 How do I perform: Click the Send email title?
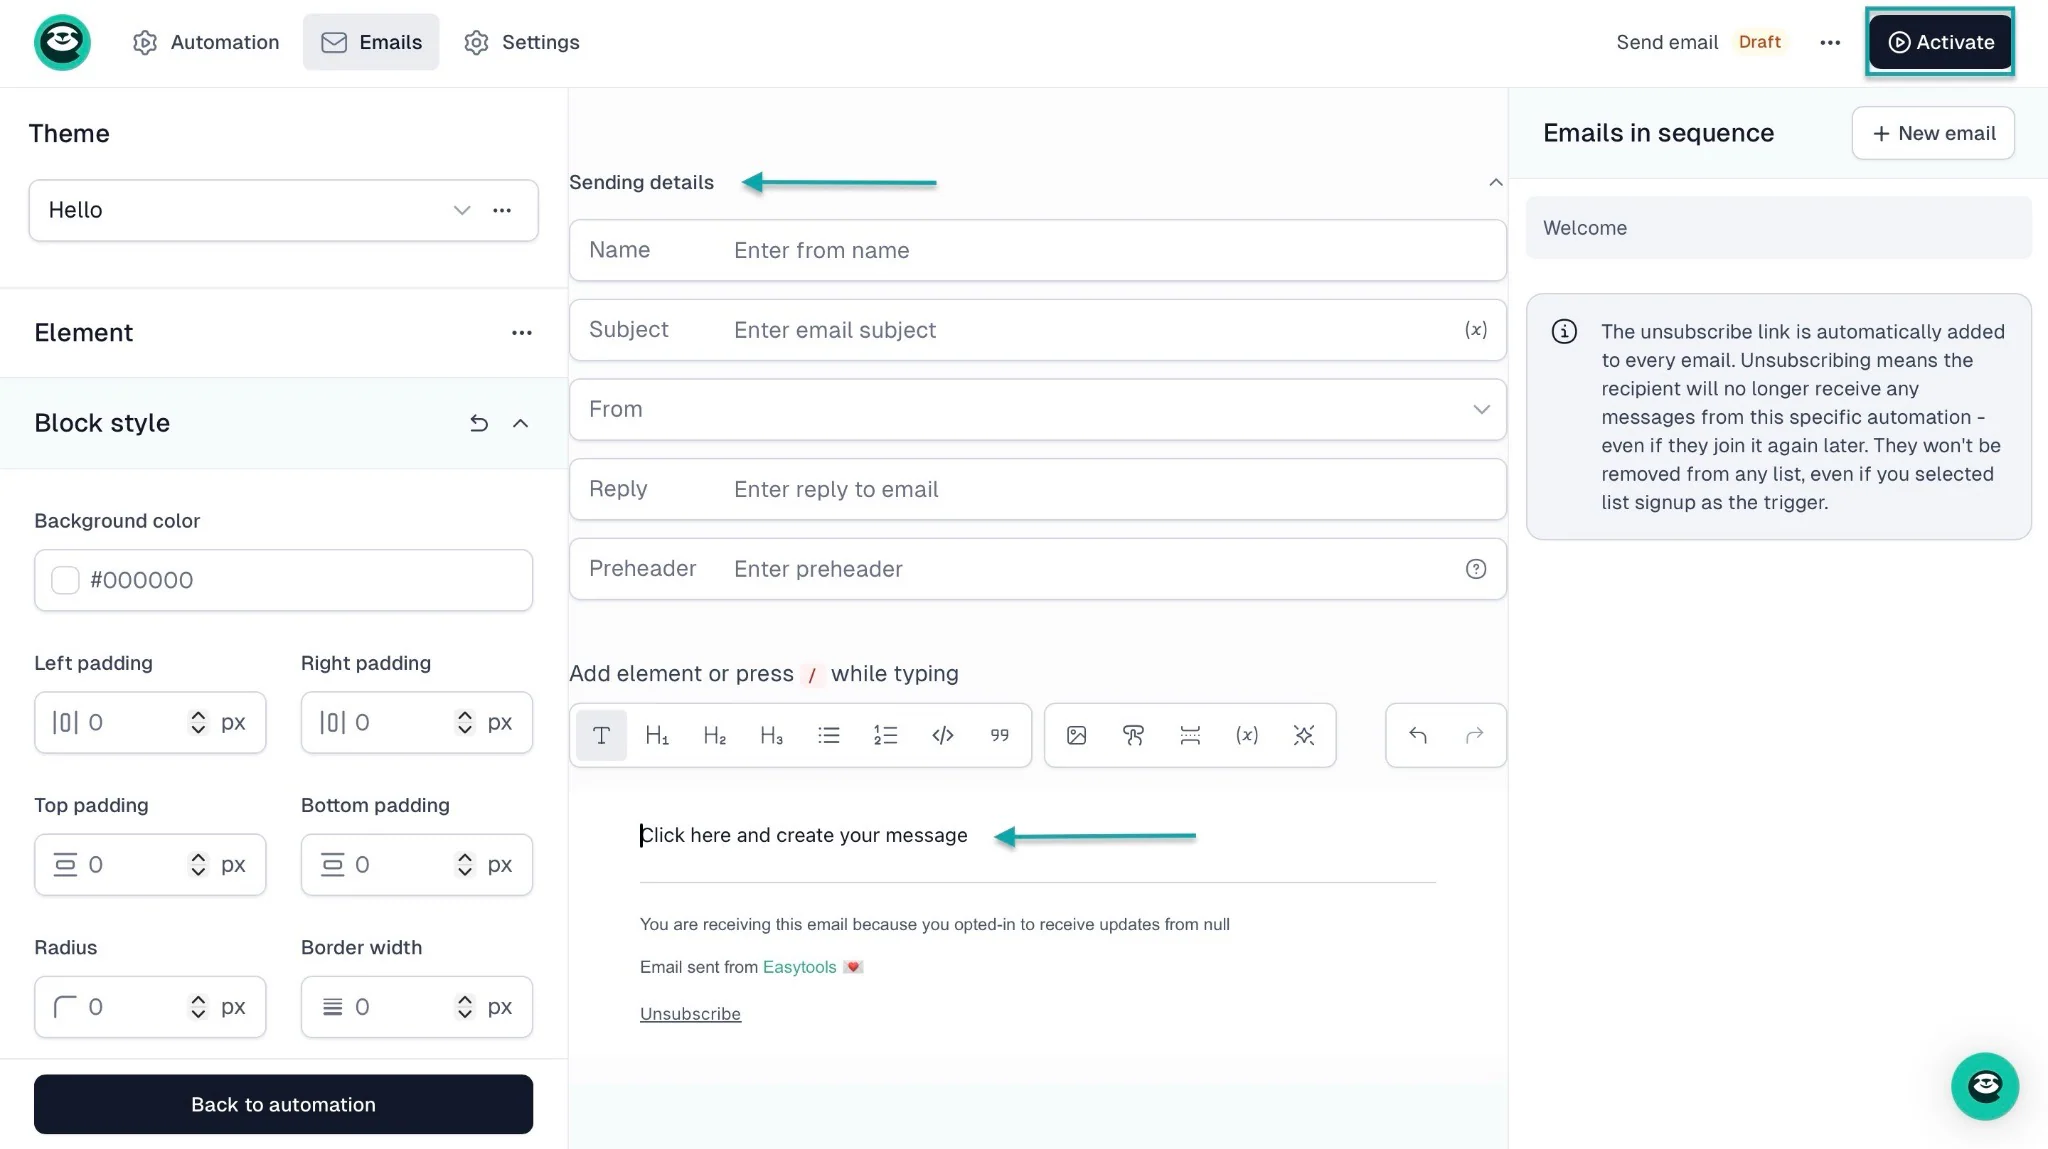tap(1667, 42)
